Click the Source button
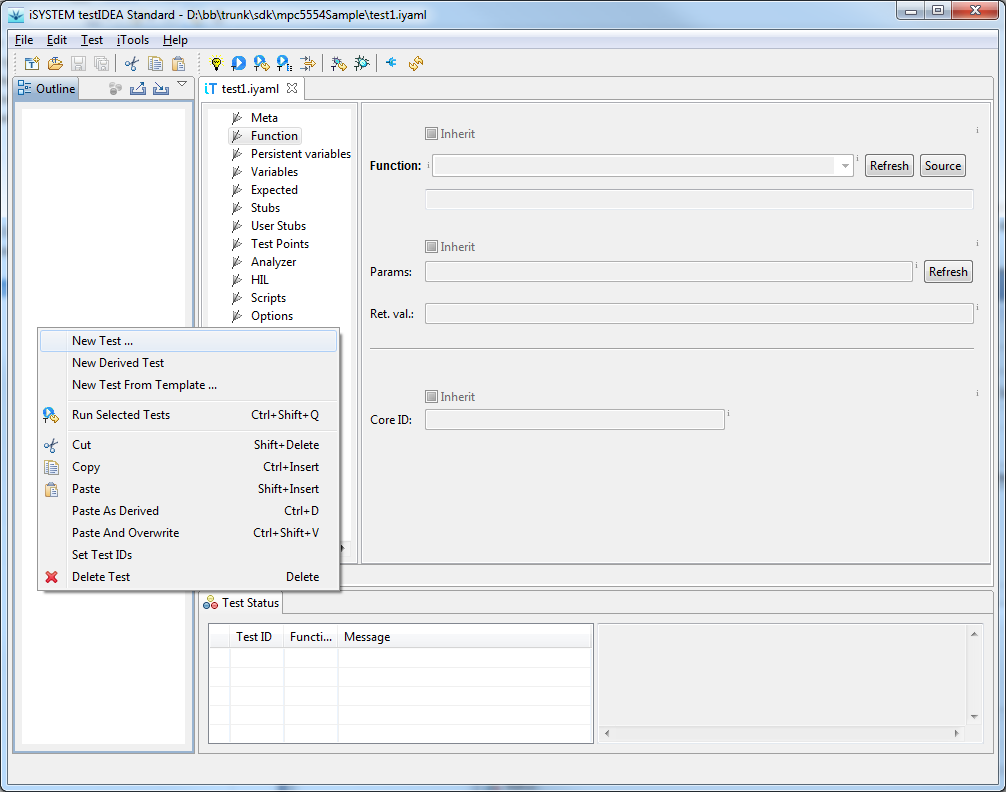 coord(942,166)
